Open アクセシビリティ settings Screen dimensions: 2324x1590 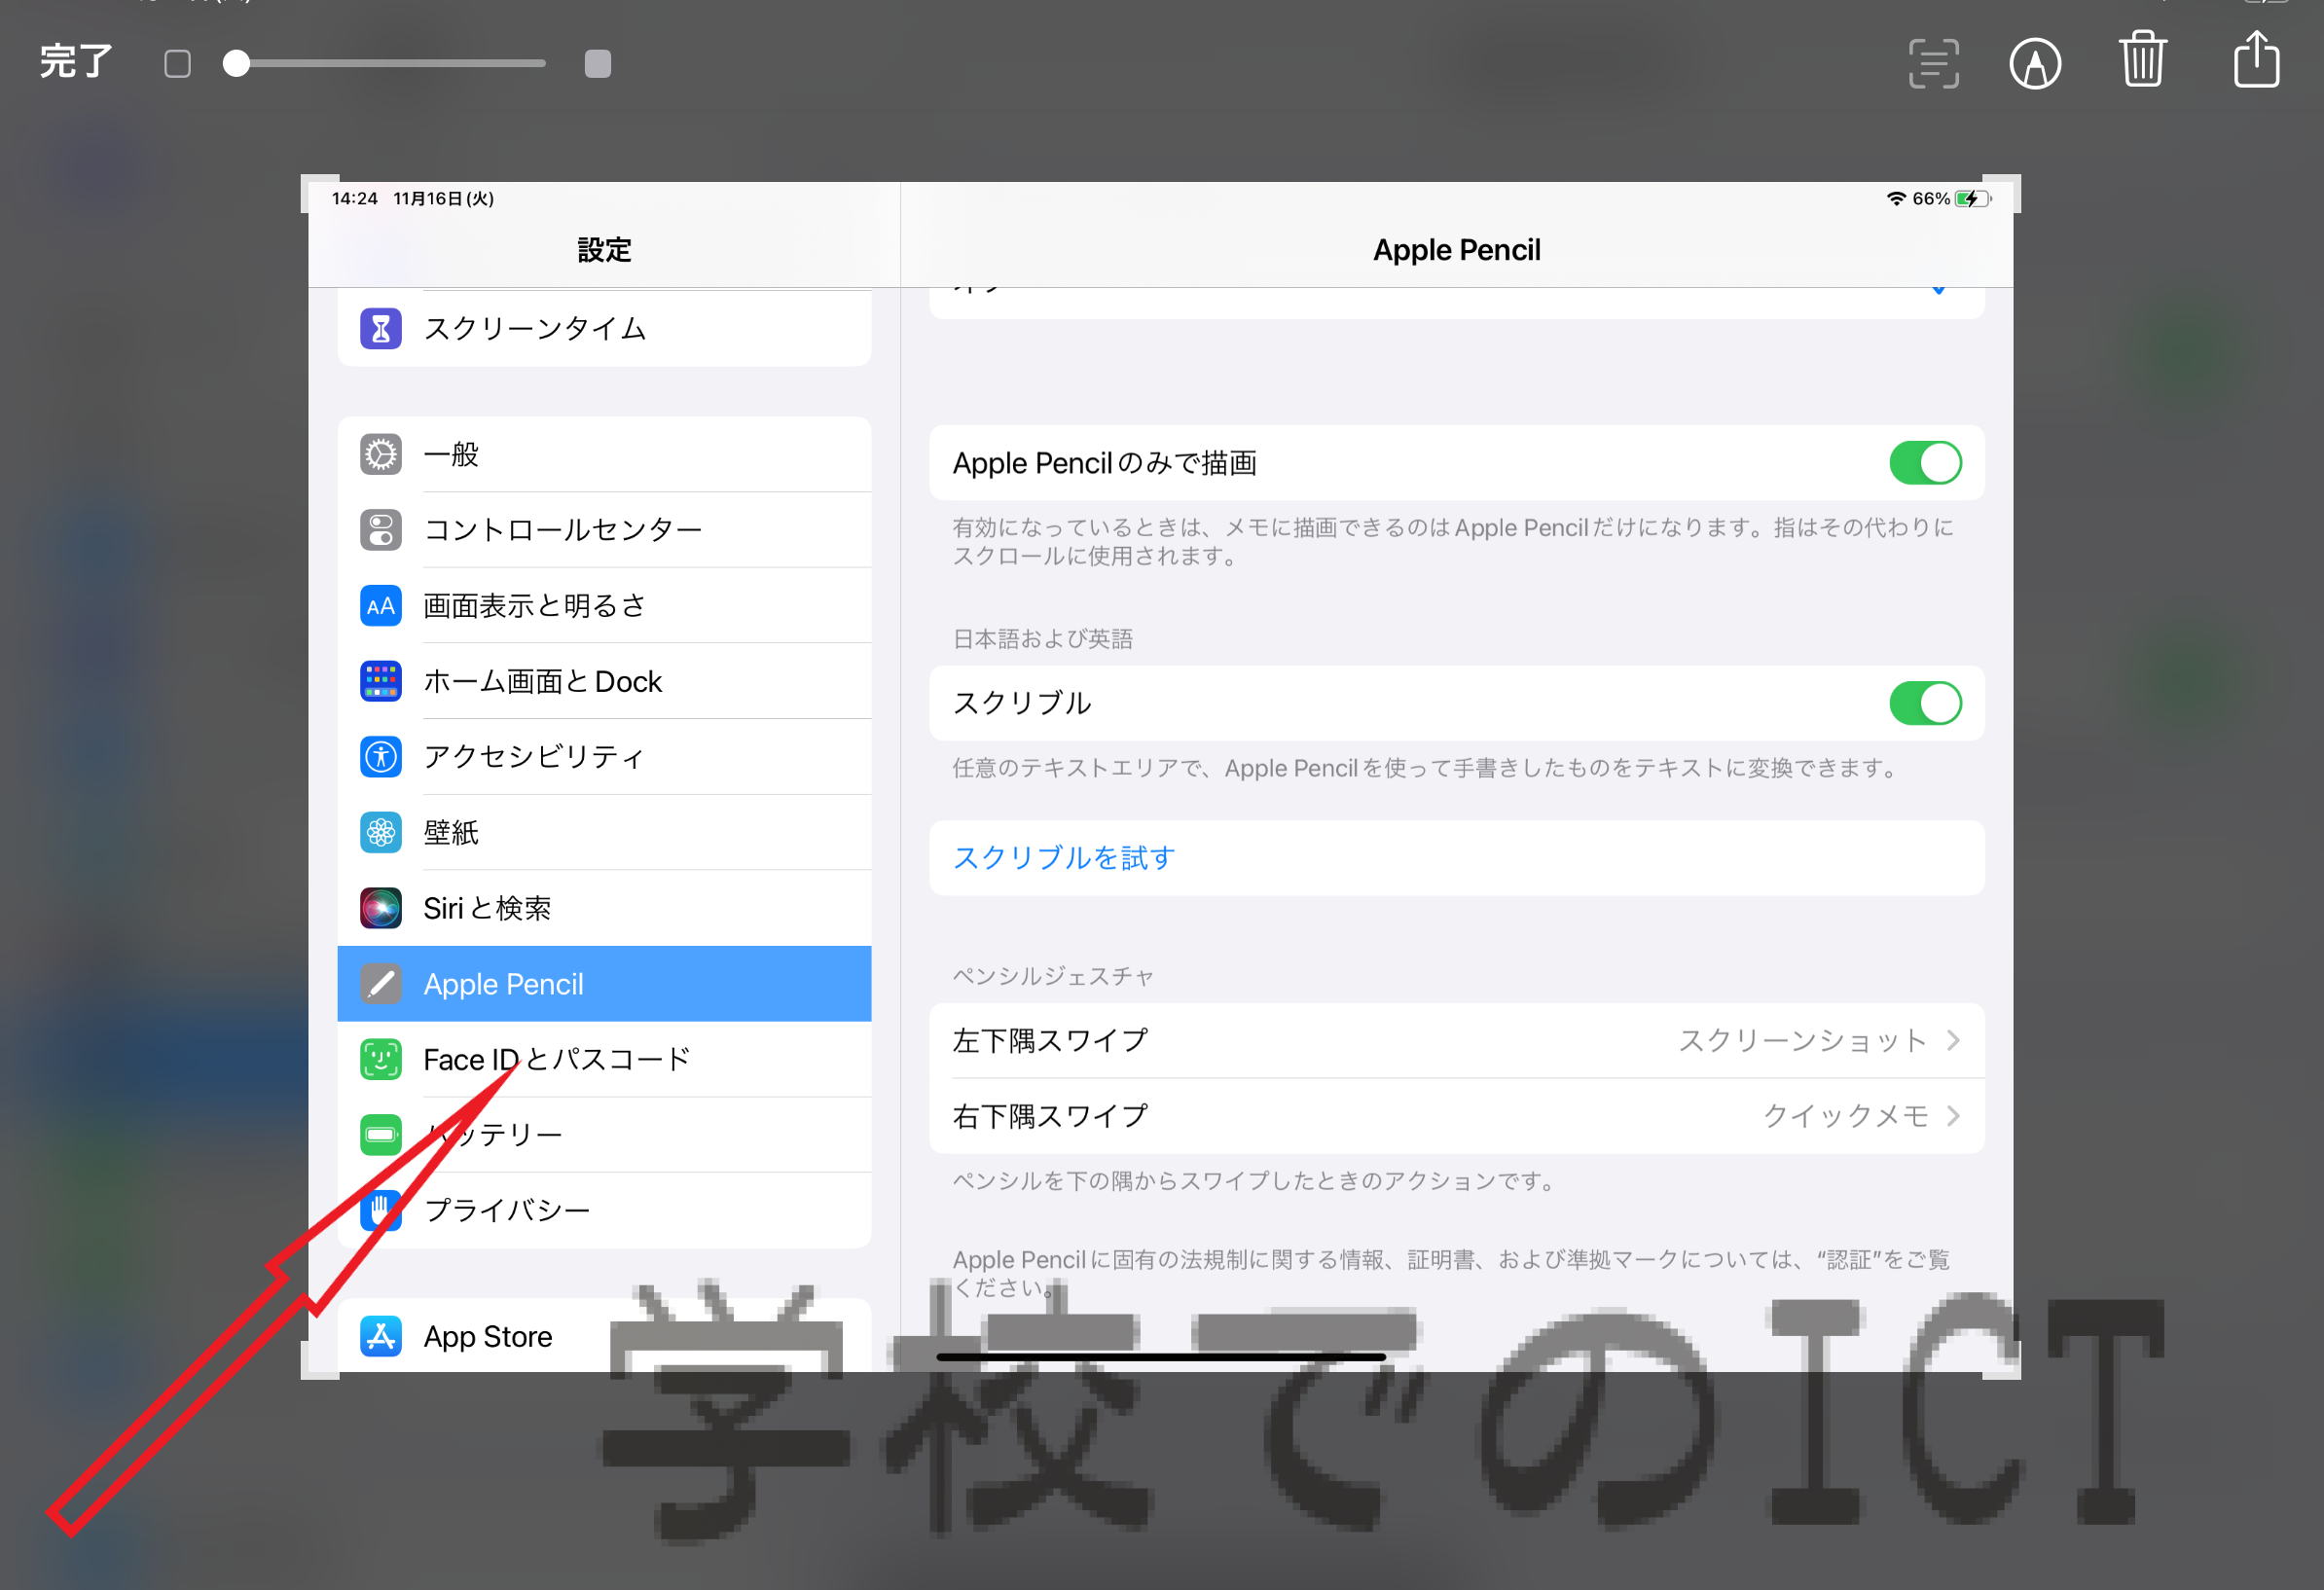[x=604, y=757]
